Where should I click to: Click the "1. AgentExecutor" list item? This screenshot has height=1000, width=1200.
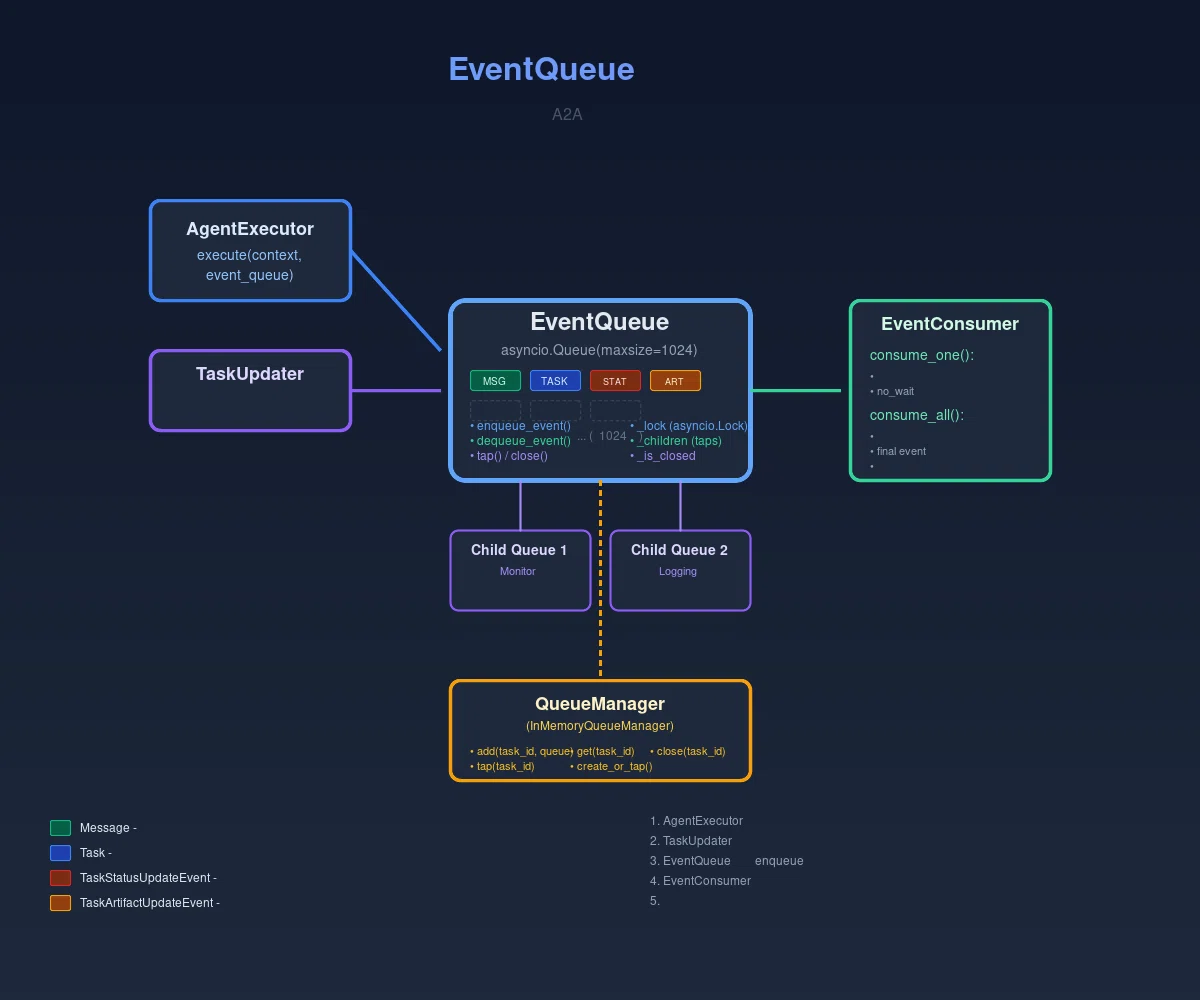696,821
